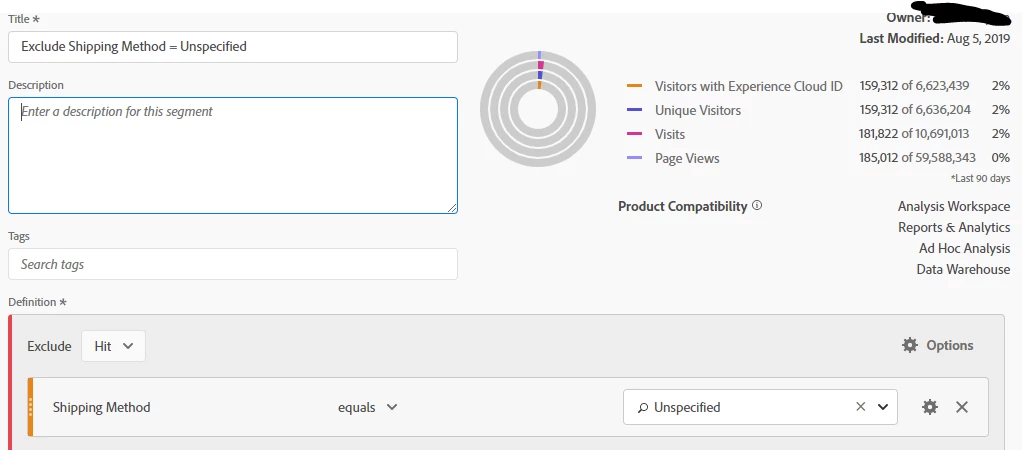Image resolution: width=1022 pixels, height=450 pixels.
Task: Remove the Shipping Method rule with X
Action: tap(962, 407)
